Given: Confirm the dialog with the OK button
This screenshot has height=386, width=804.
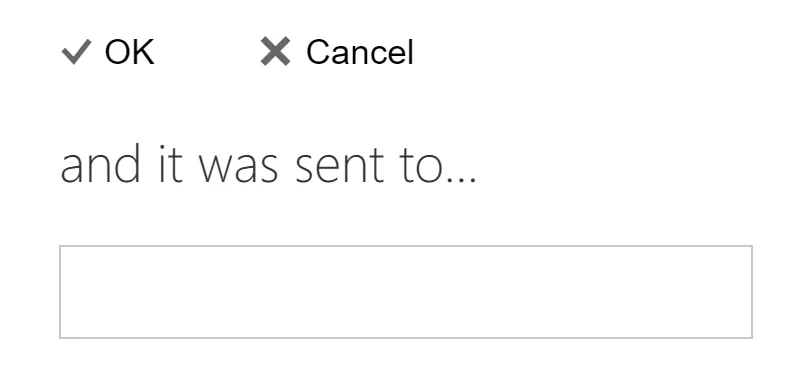Looking at the screenshot, I should point(108,52).
